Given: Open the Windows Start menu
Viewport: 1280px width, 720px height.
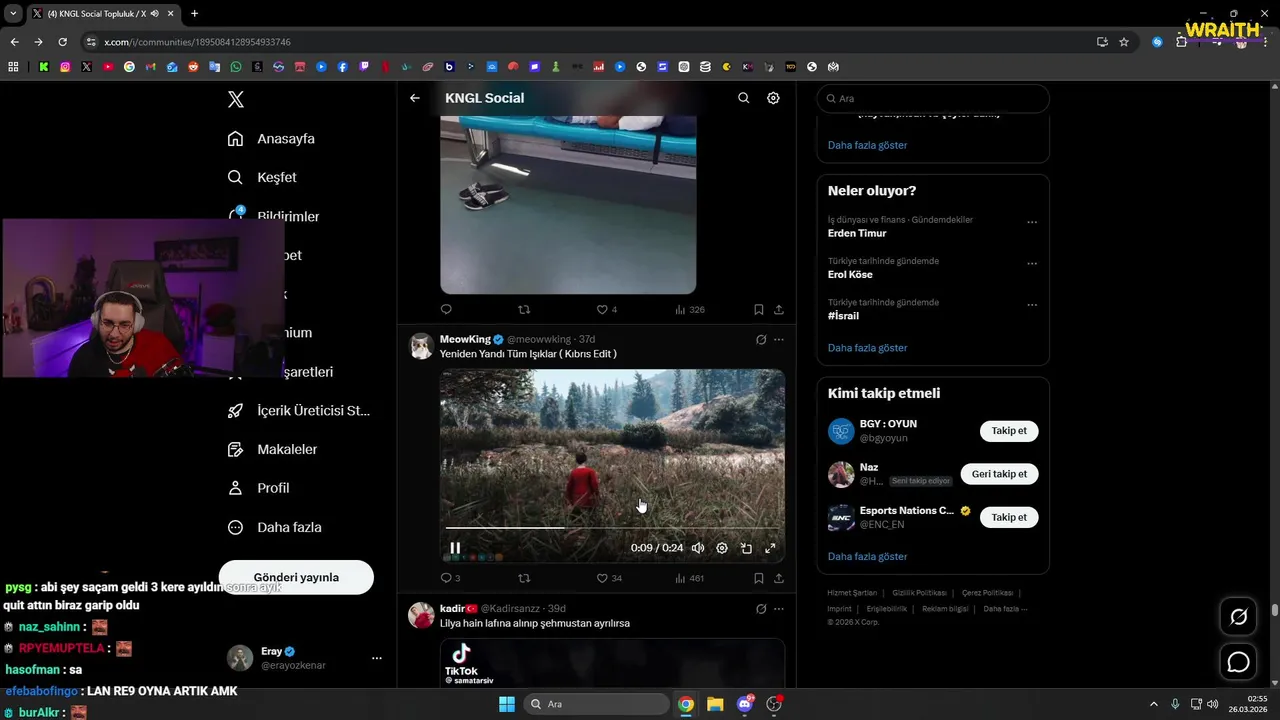Looking at the screenshot, I should [x=507, y=704].
